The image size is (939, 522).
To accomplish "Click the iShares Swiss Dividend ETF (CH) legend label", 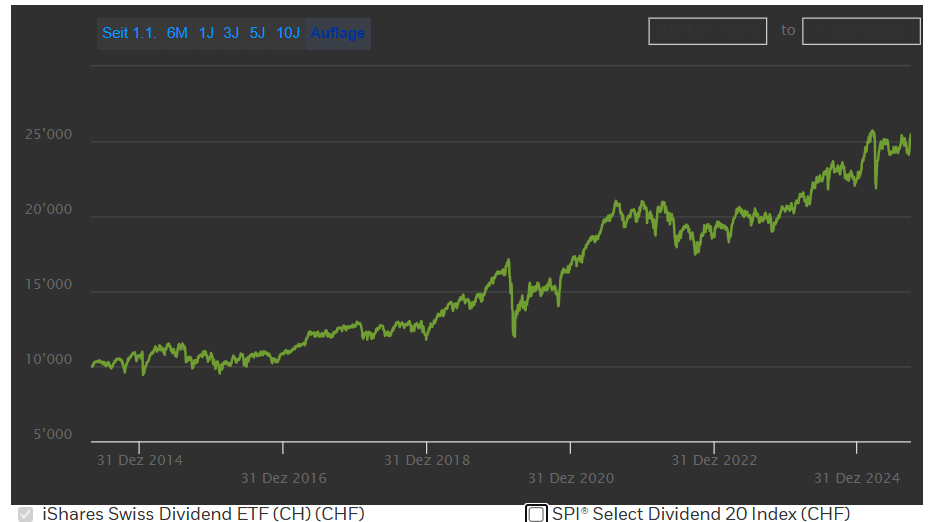I will [203, 514].
